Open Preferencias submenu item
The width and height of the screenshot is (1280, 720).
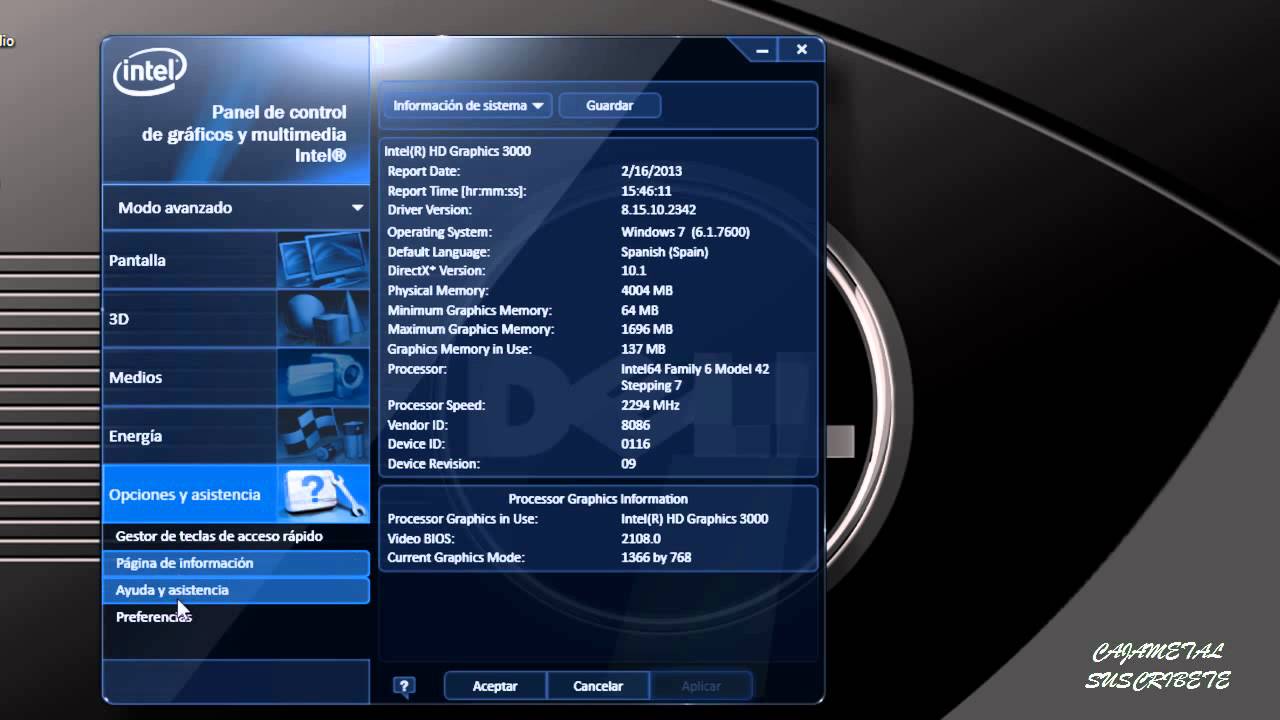click(x=236, y=617)
